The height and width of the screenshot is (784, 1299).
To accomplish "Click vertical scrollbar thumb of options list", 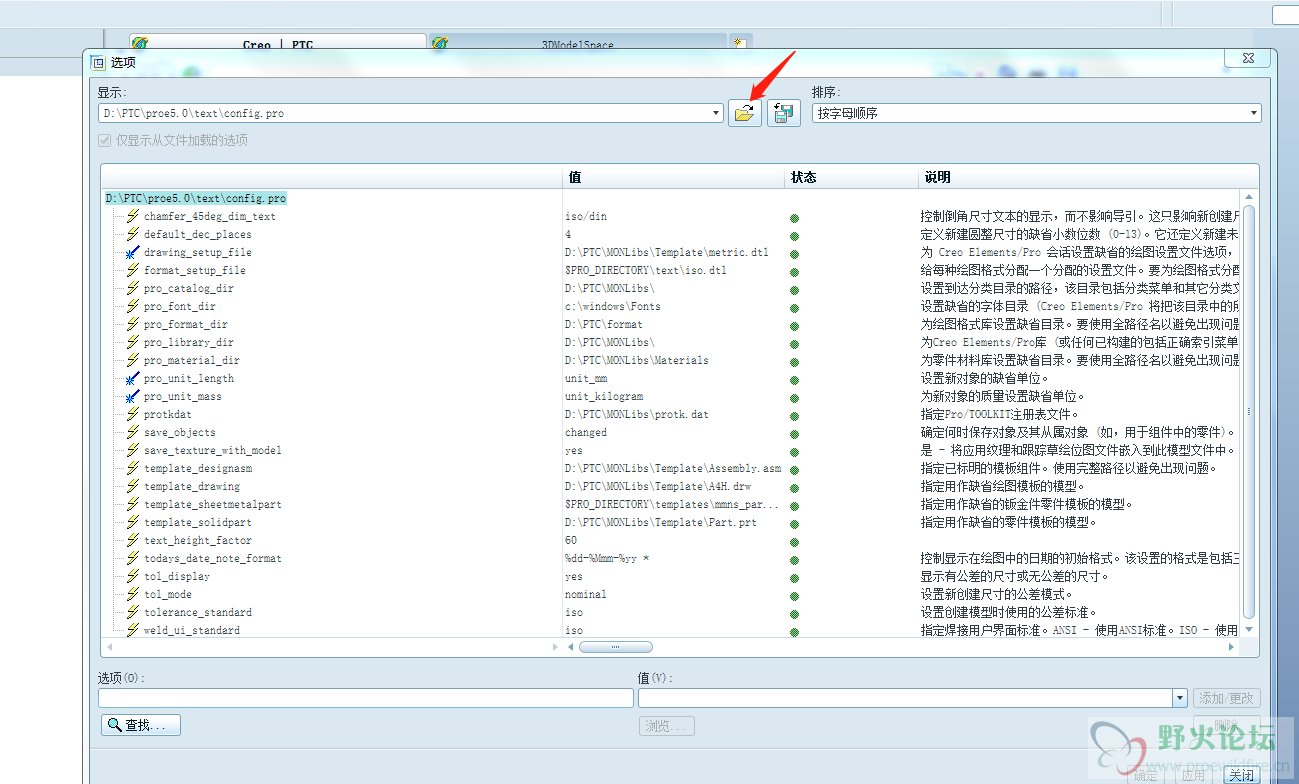I will [1248, 410].
